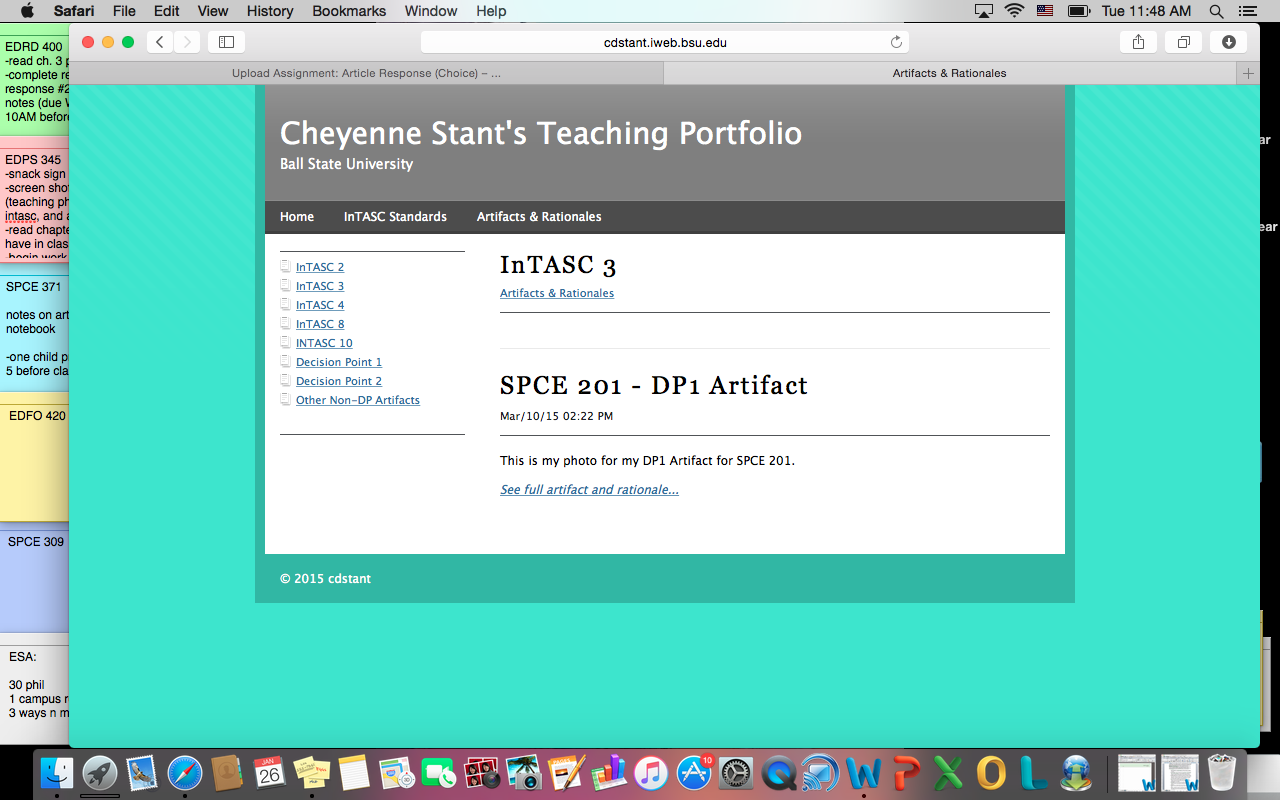The height and width of the screenshot is (800, 1280).
Task: Click the Safari back button
Action: tap(160, 42)
